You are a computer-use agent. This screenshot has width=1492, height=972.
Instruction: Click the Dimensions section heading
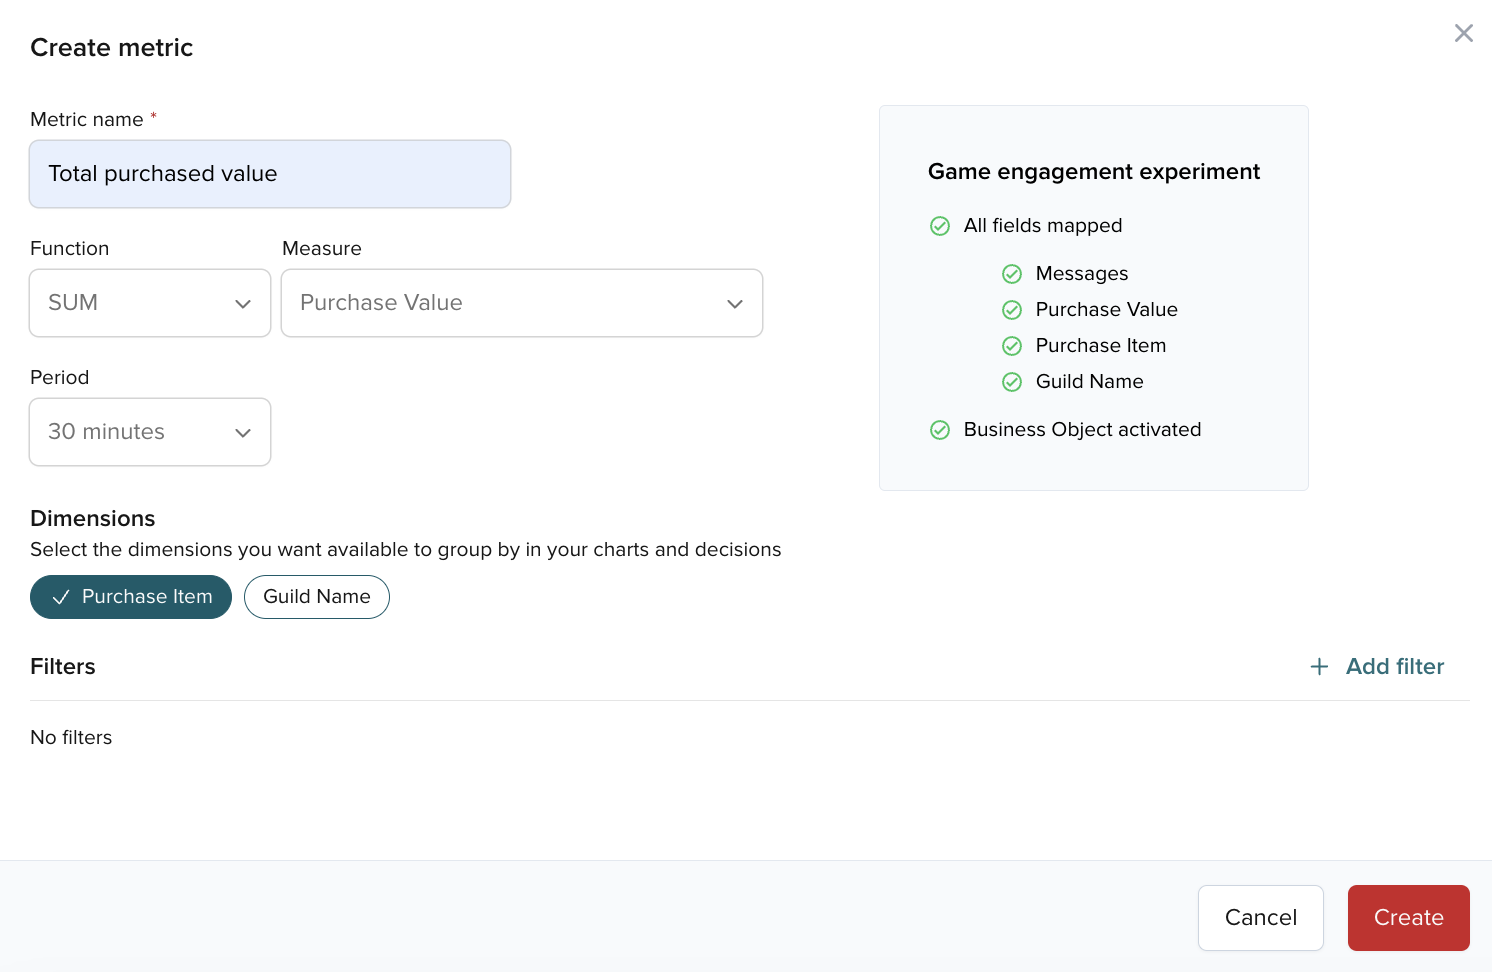[x=92, y=518]
